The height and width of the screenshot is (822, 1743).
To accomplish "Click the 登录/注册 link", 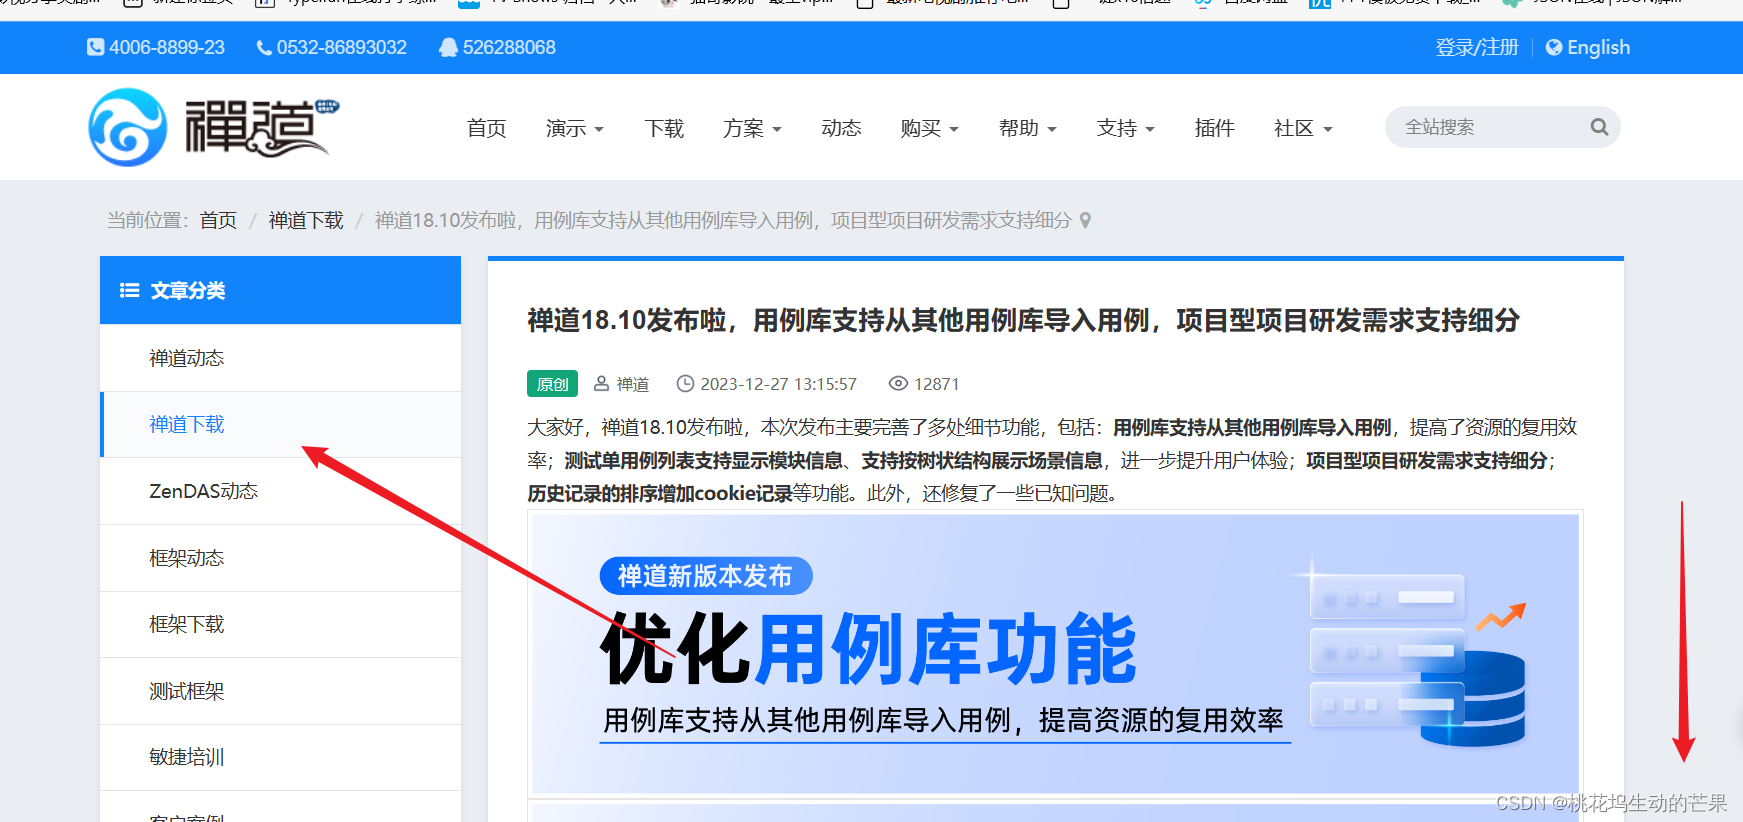I will coord(1477,47).
